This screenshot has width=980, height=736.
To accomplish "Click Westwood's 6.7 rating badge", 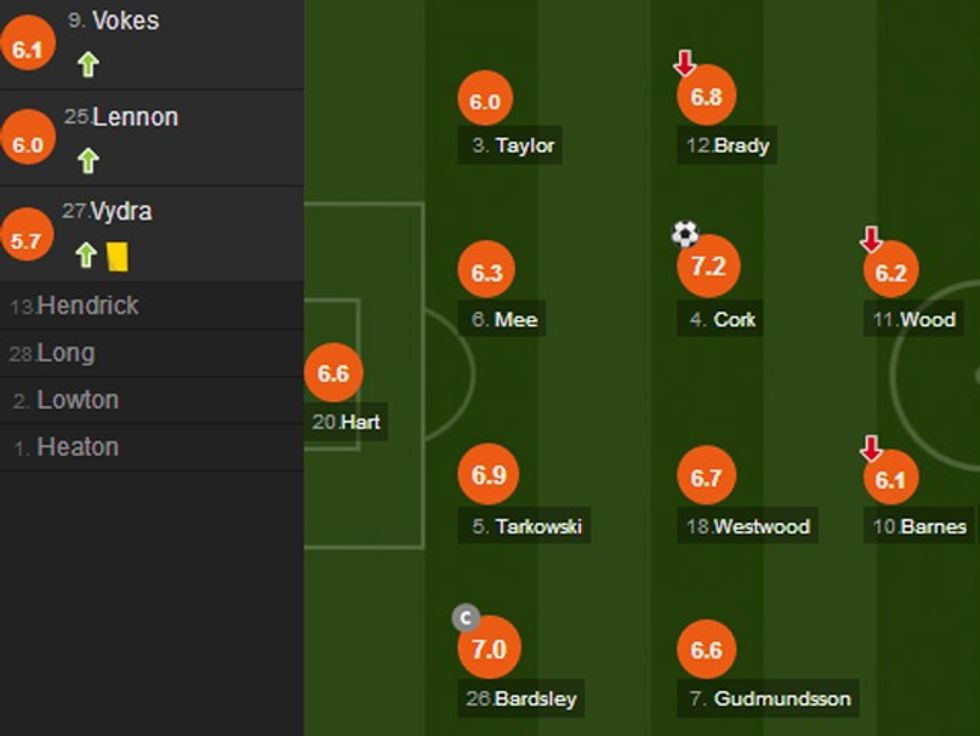I will point(706,478).
